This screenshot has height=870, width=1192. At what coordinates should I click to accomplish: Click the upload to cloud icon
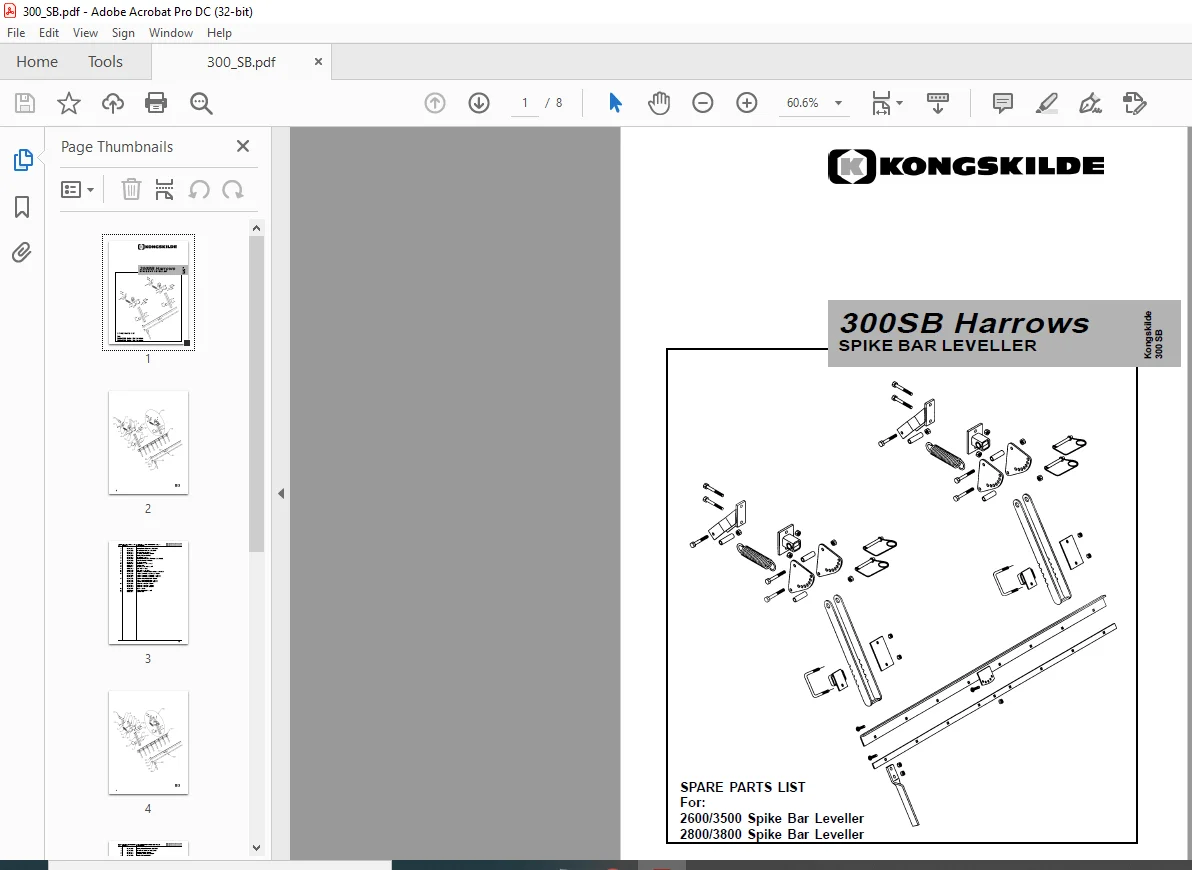click(x=113, y=103)
